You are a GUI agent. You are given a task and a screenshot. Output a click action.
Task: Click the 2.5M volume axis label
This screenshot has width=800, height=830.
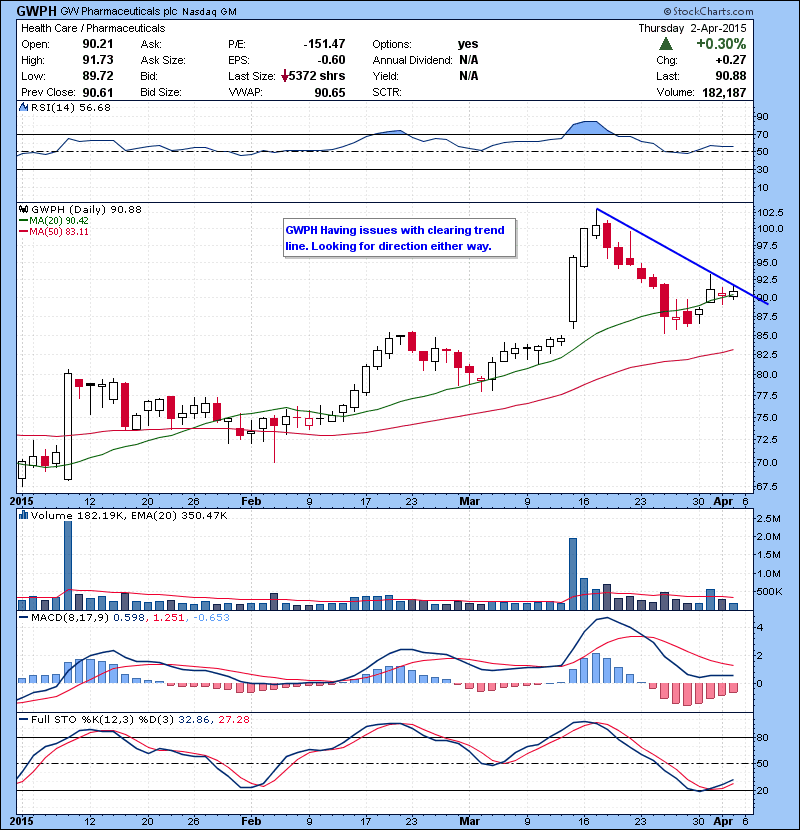[769, 519]
